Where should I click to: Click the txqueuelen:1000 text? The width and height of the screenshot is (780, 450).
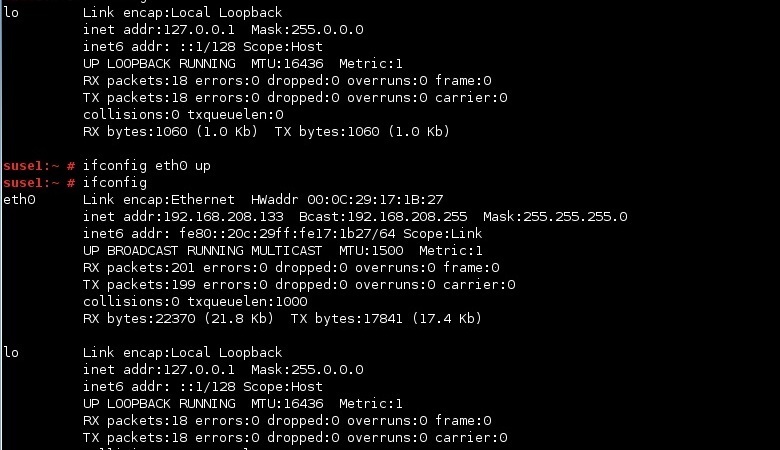tap(247, 301)
